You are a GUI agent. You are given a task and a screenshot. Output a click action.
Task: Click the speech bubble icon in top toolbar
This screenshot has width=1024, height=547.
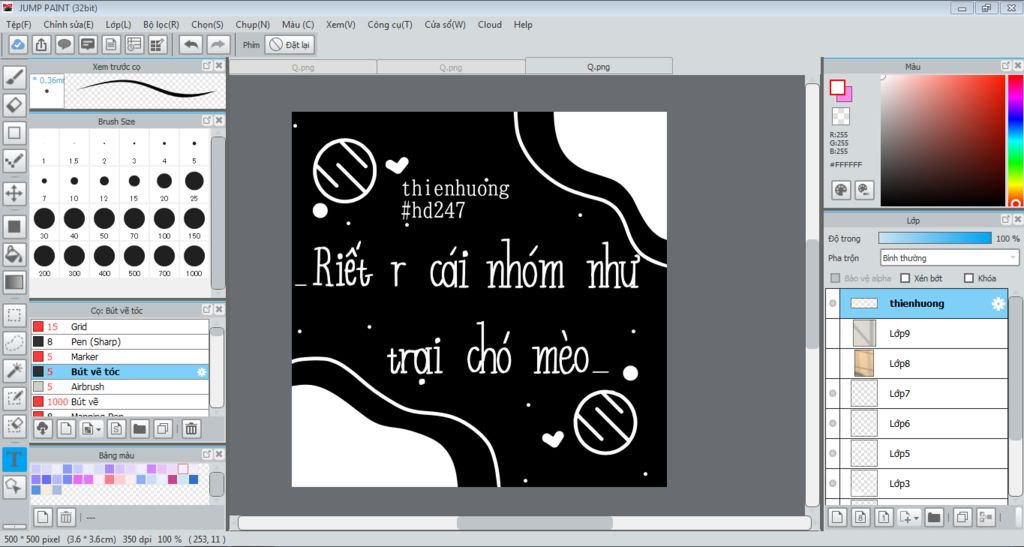point(64,45)
